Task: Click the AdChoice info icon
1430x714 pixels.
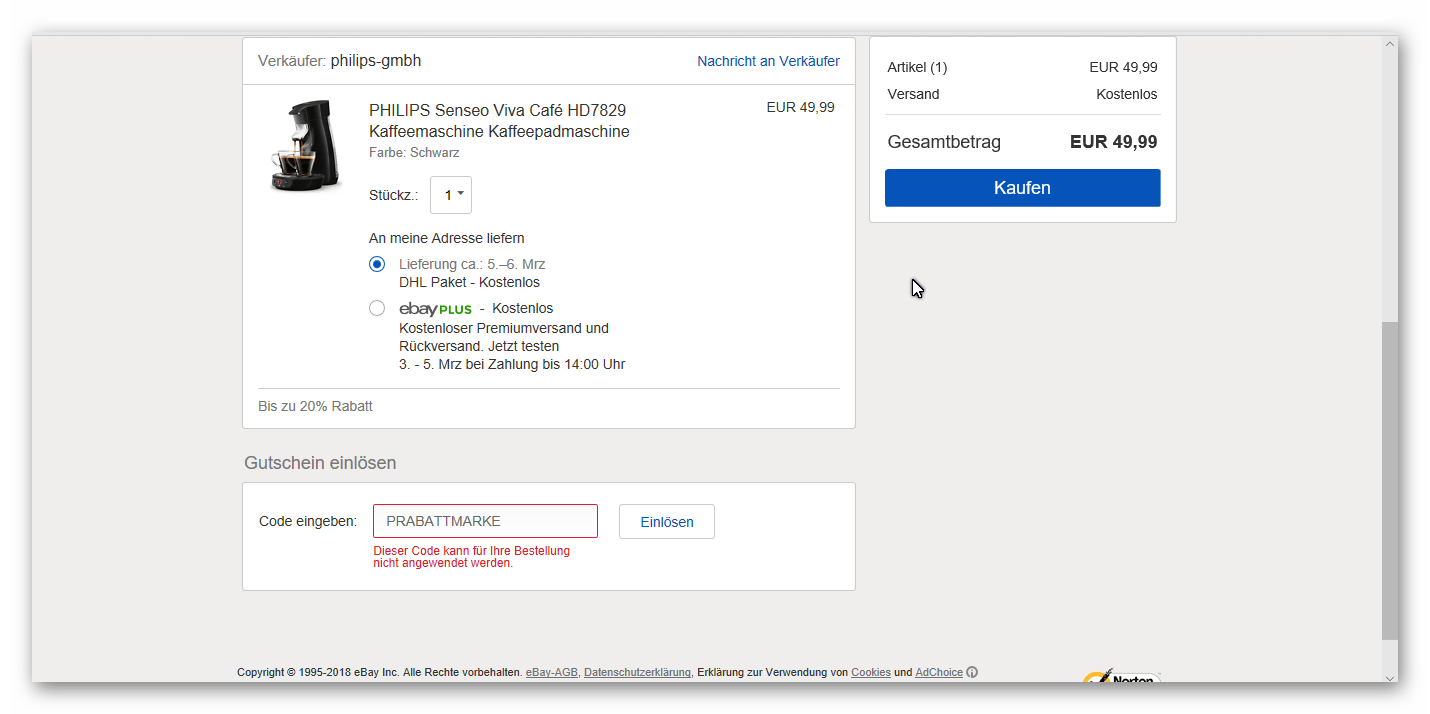Action: tap(972, 672)
